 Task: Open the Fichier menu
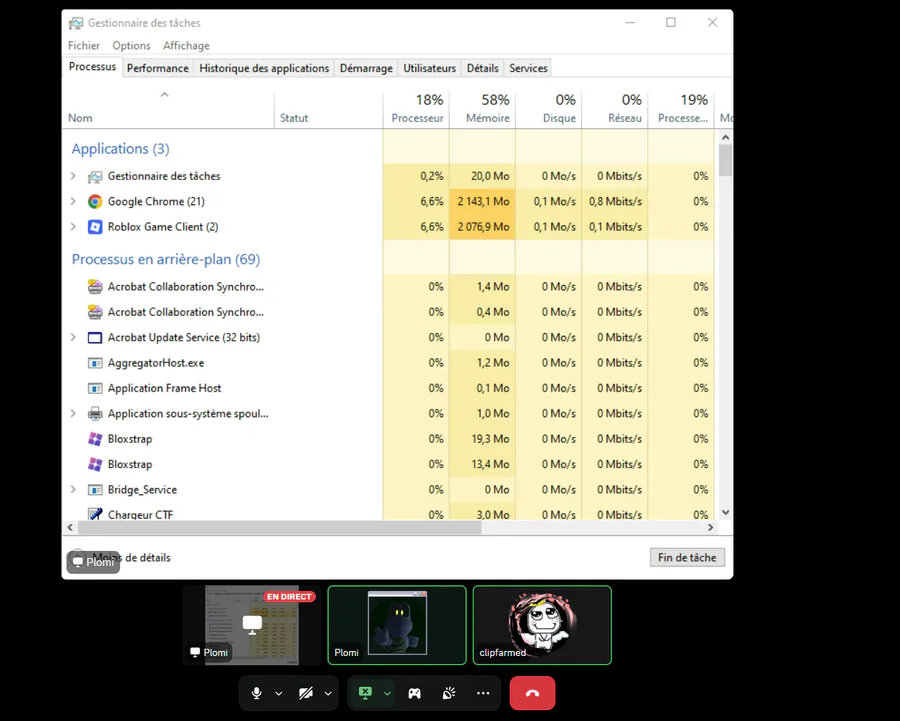coord(84,45)
